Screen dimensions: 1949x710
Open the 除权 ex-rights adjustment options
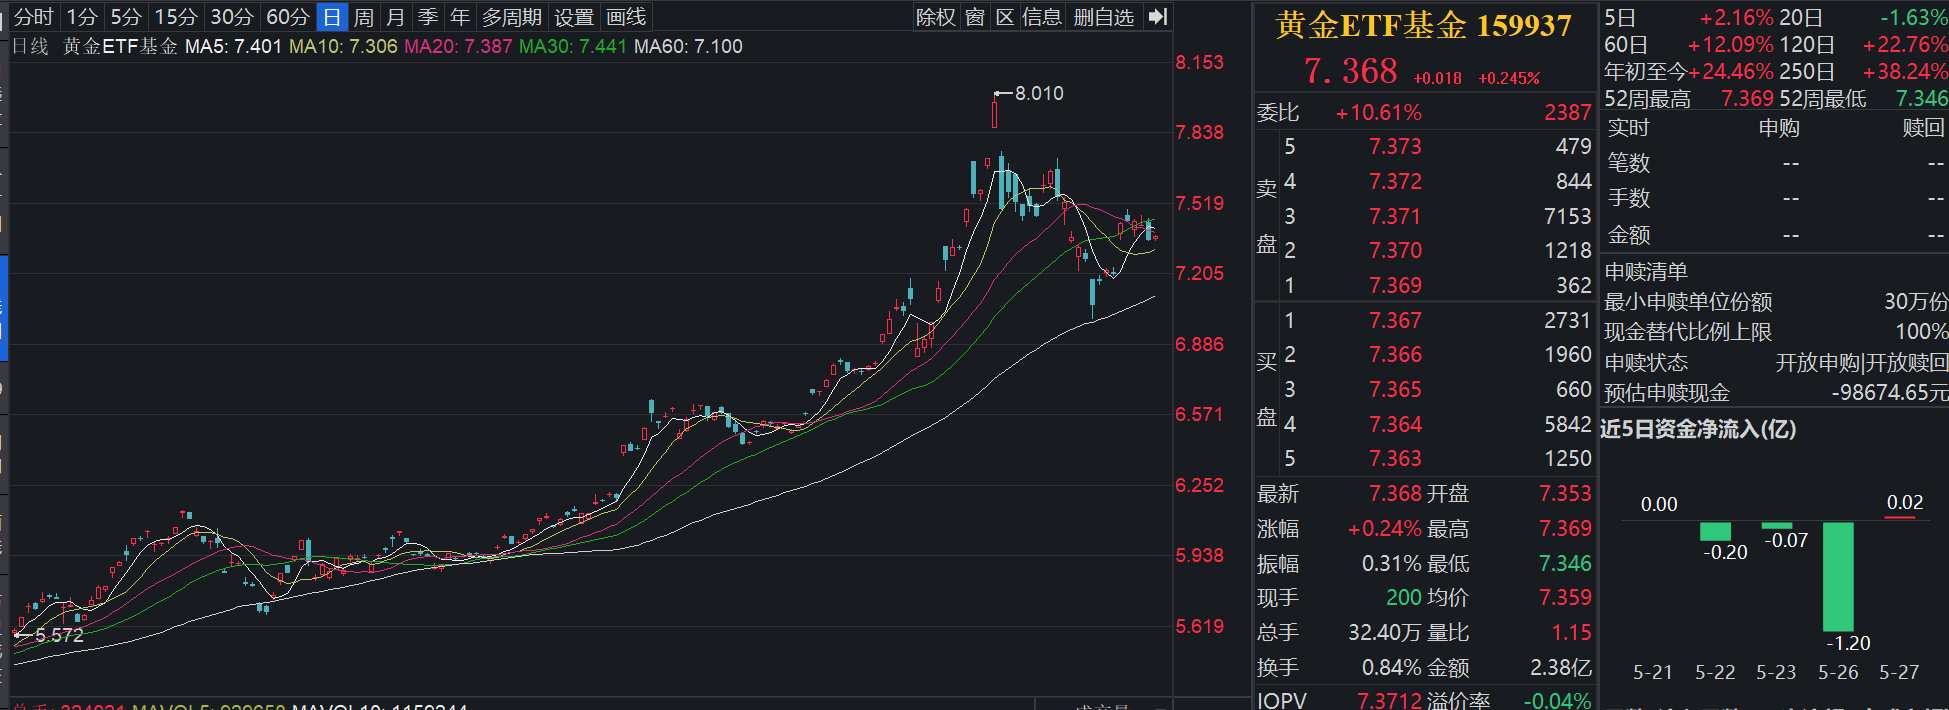936,17
